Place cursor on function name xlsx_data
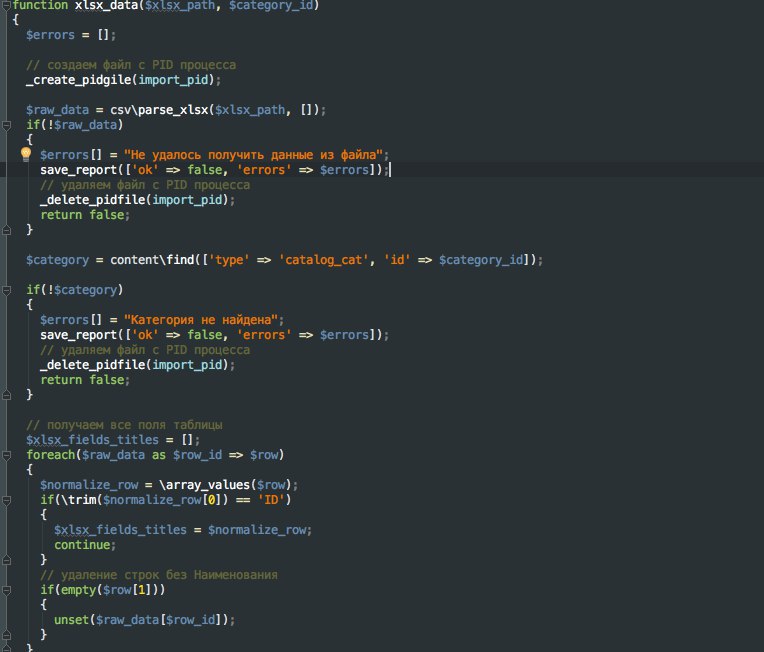 point(106,5)
